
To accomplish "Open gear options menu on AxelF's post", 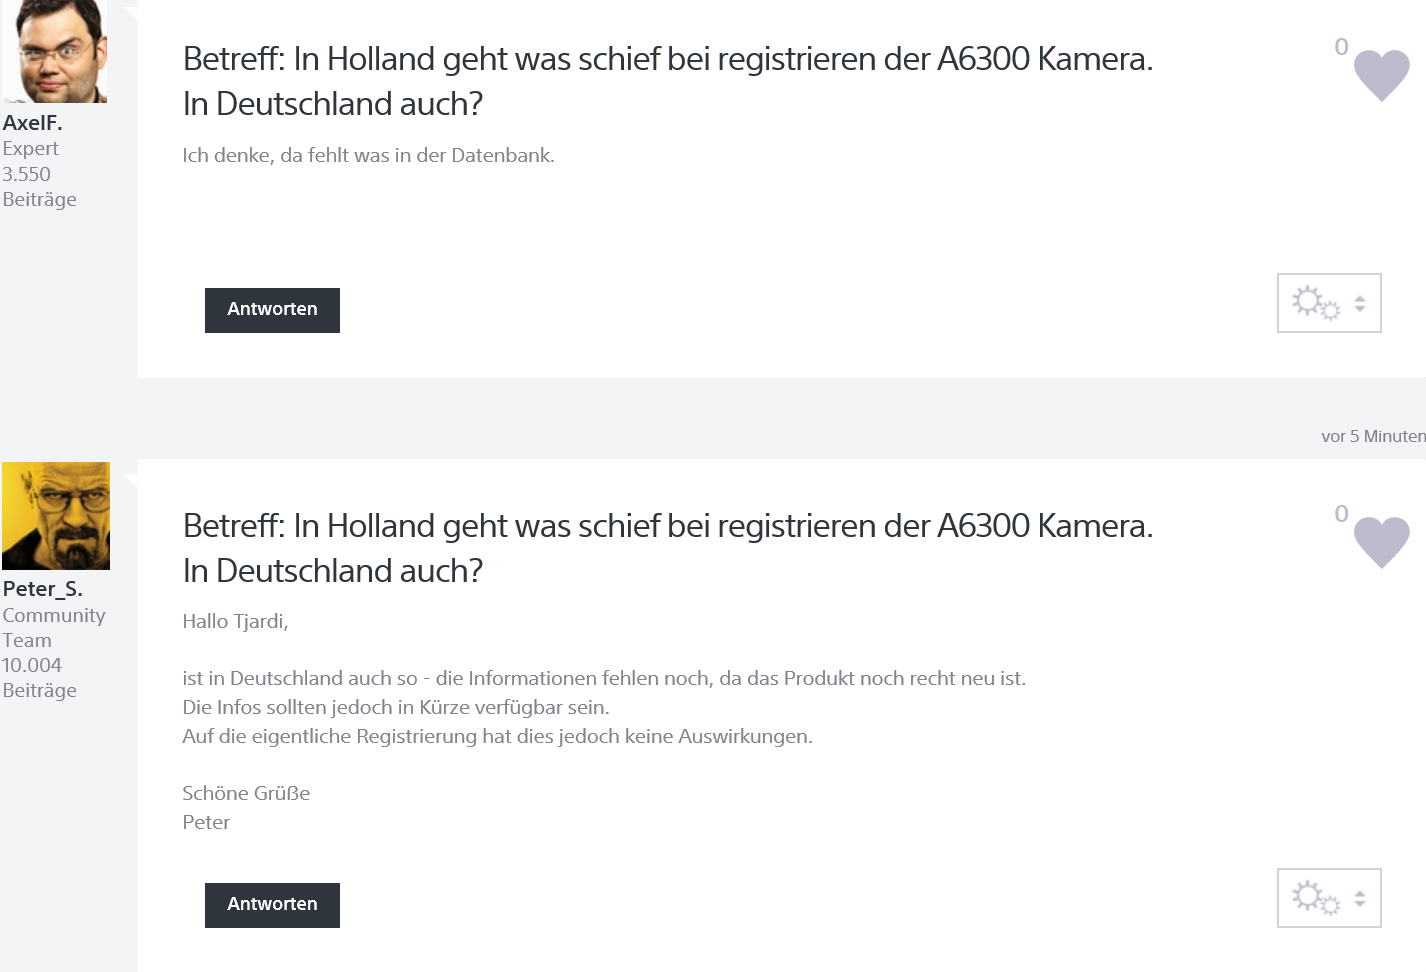I will click(1328, 303).
